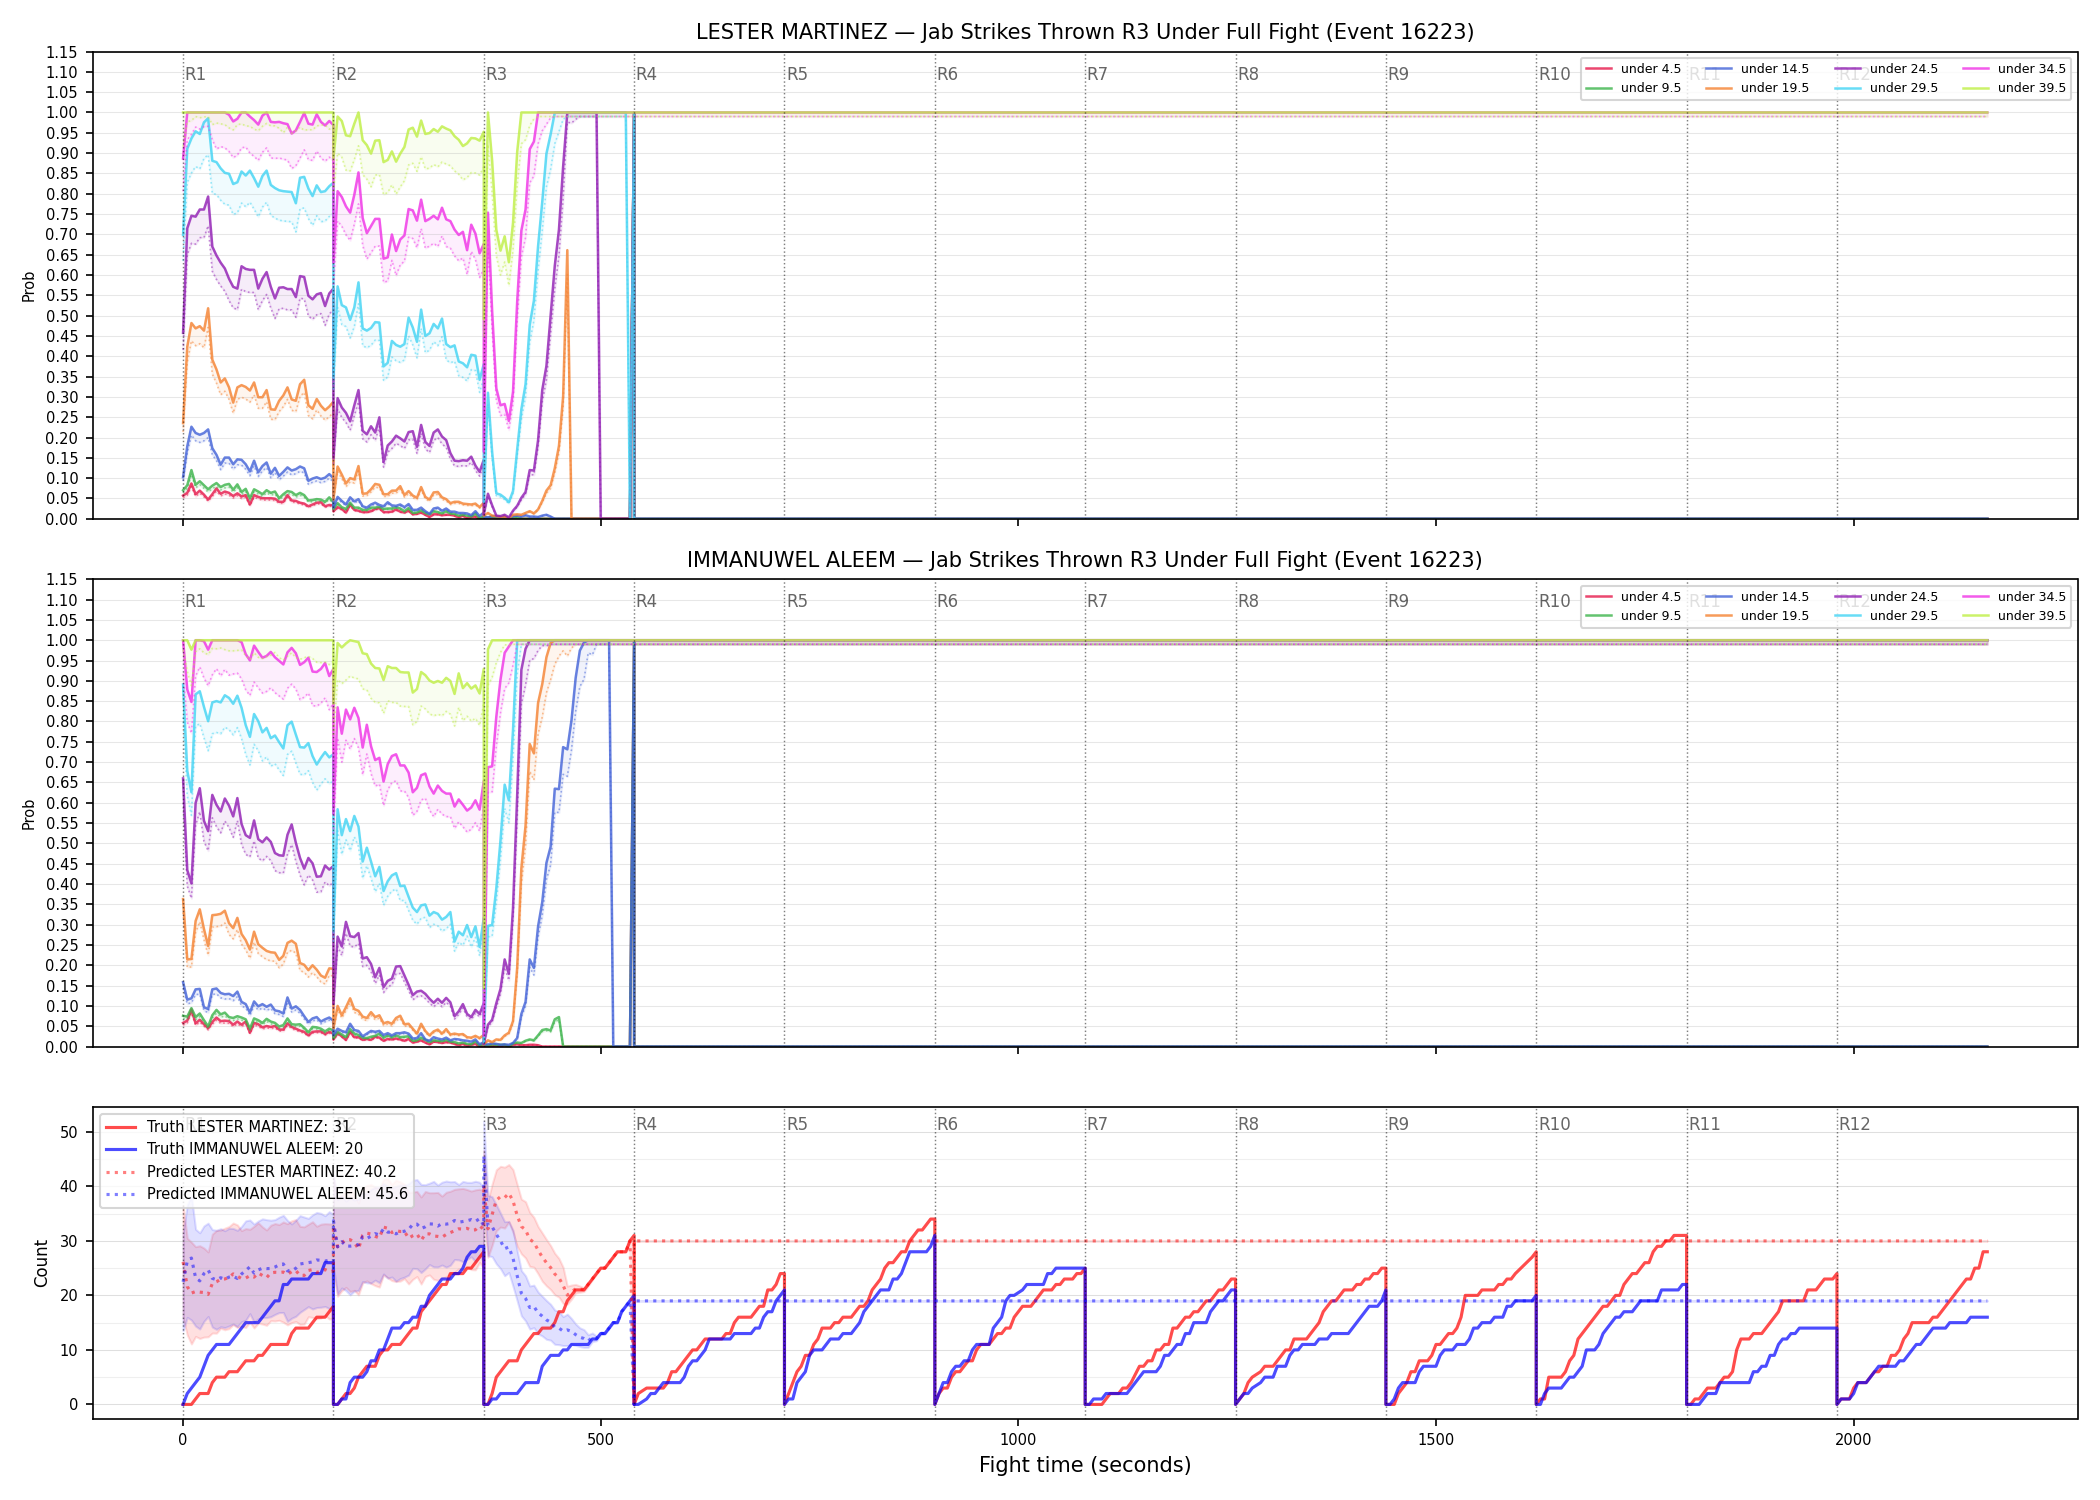Image resolution: width=2100 pixels, height=1500 pixels.
Task: Click the R7 round marker in the middle chart
Action: [1097, 601]
